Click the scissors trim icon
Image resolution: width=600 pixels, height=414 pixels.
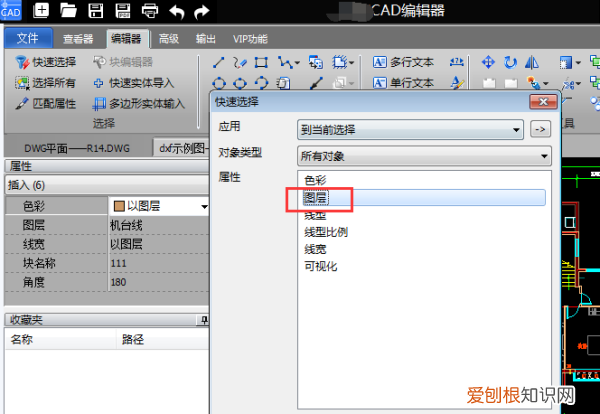(569, 83)
